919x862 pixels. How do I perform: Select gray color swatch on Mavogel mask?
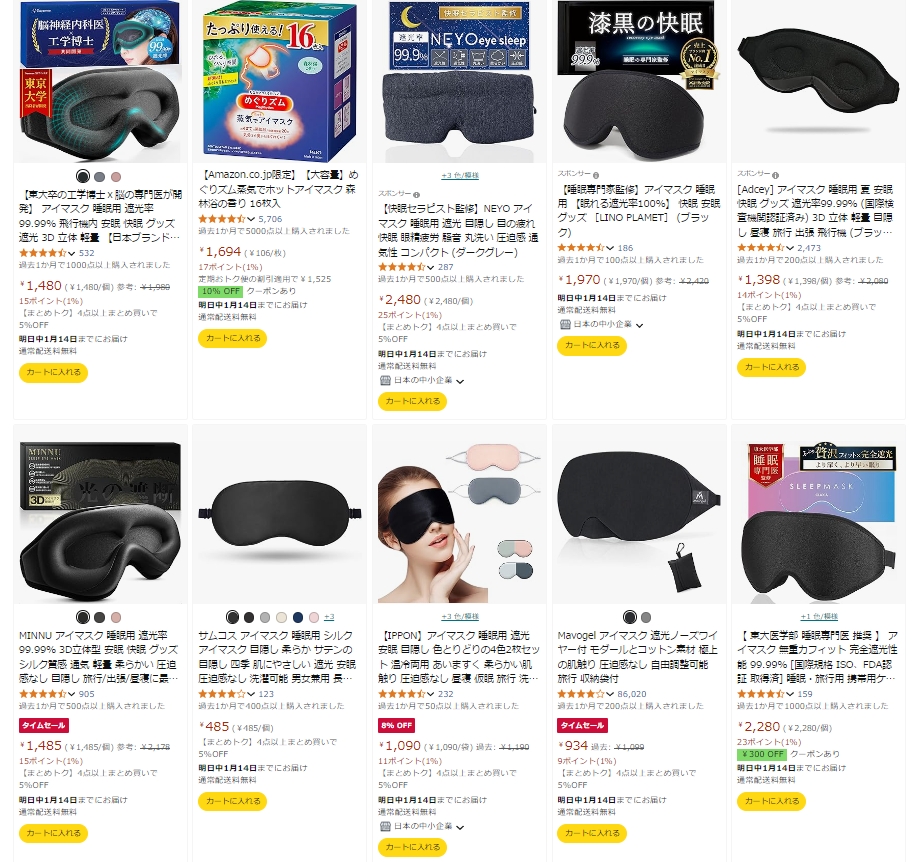click(x=646, y=617)
